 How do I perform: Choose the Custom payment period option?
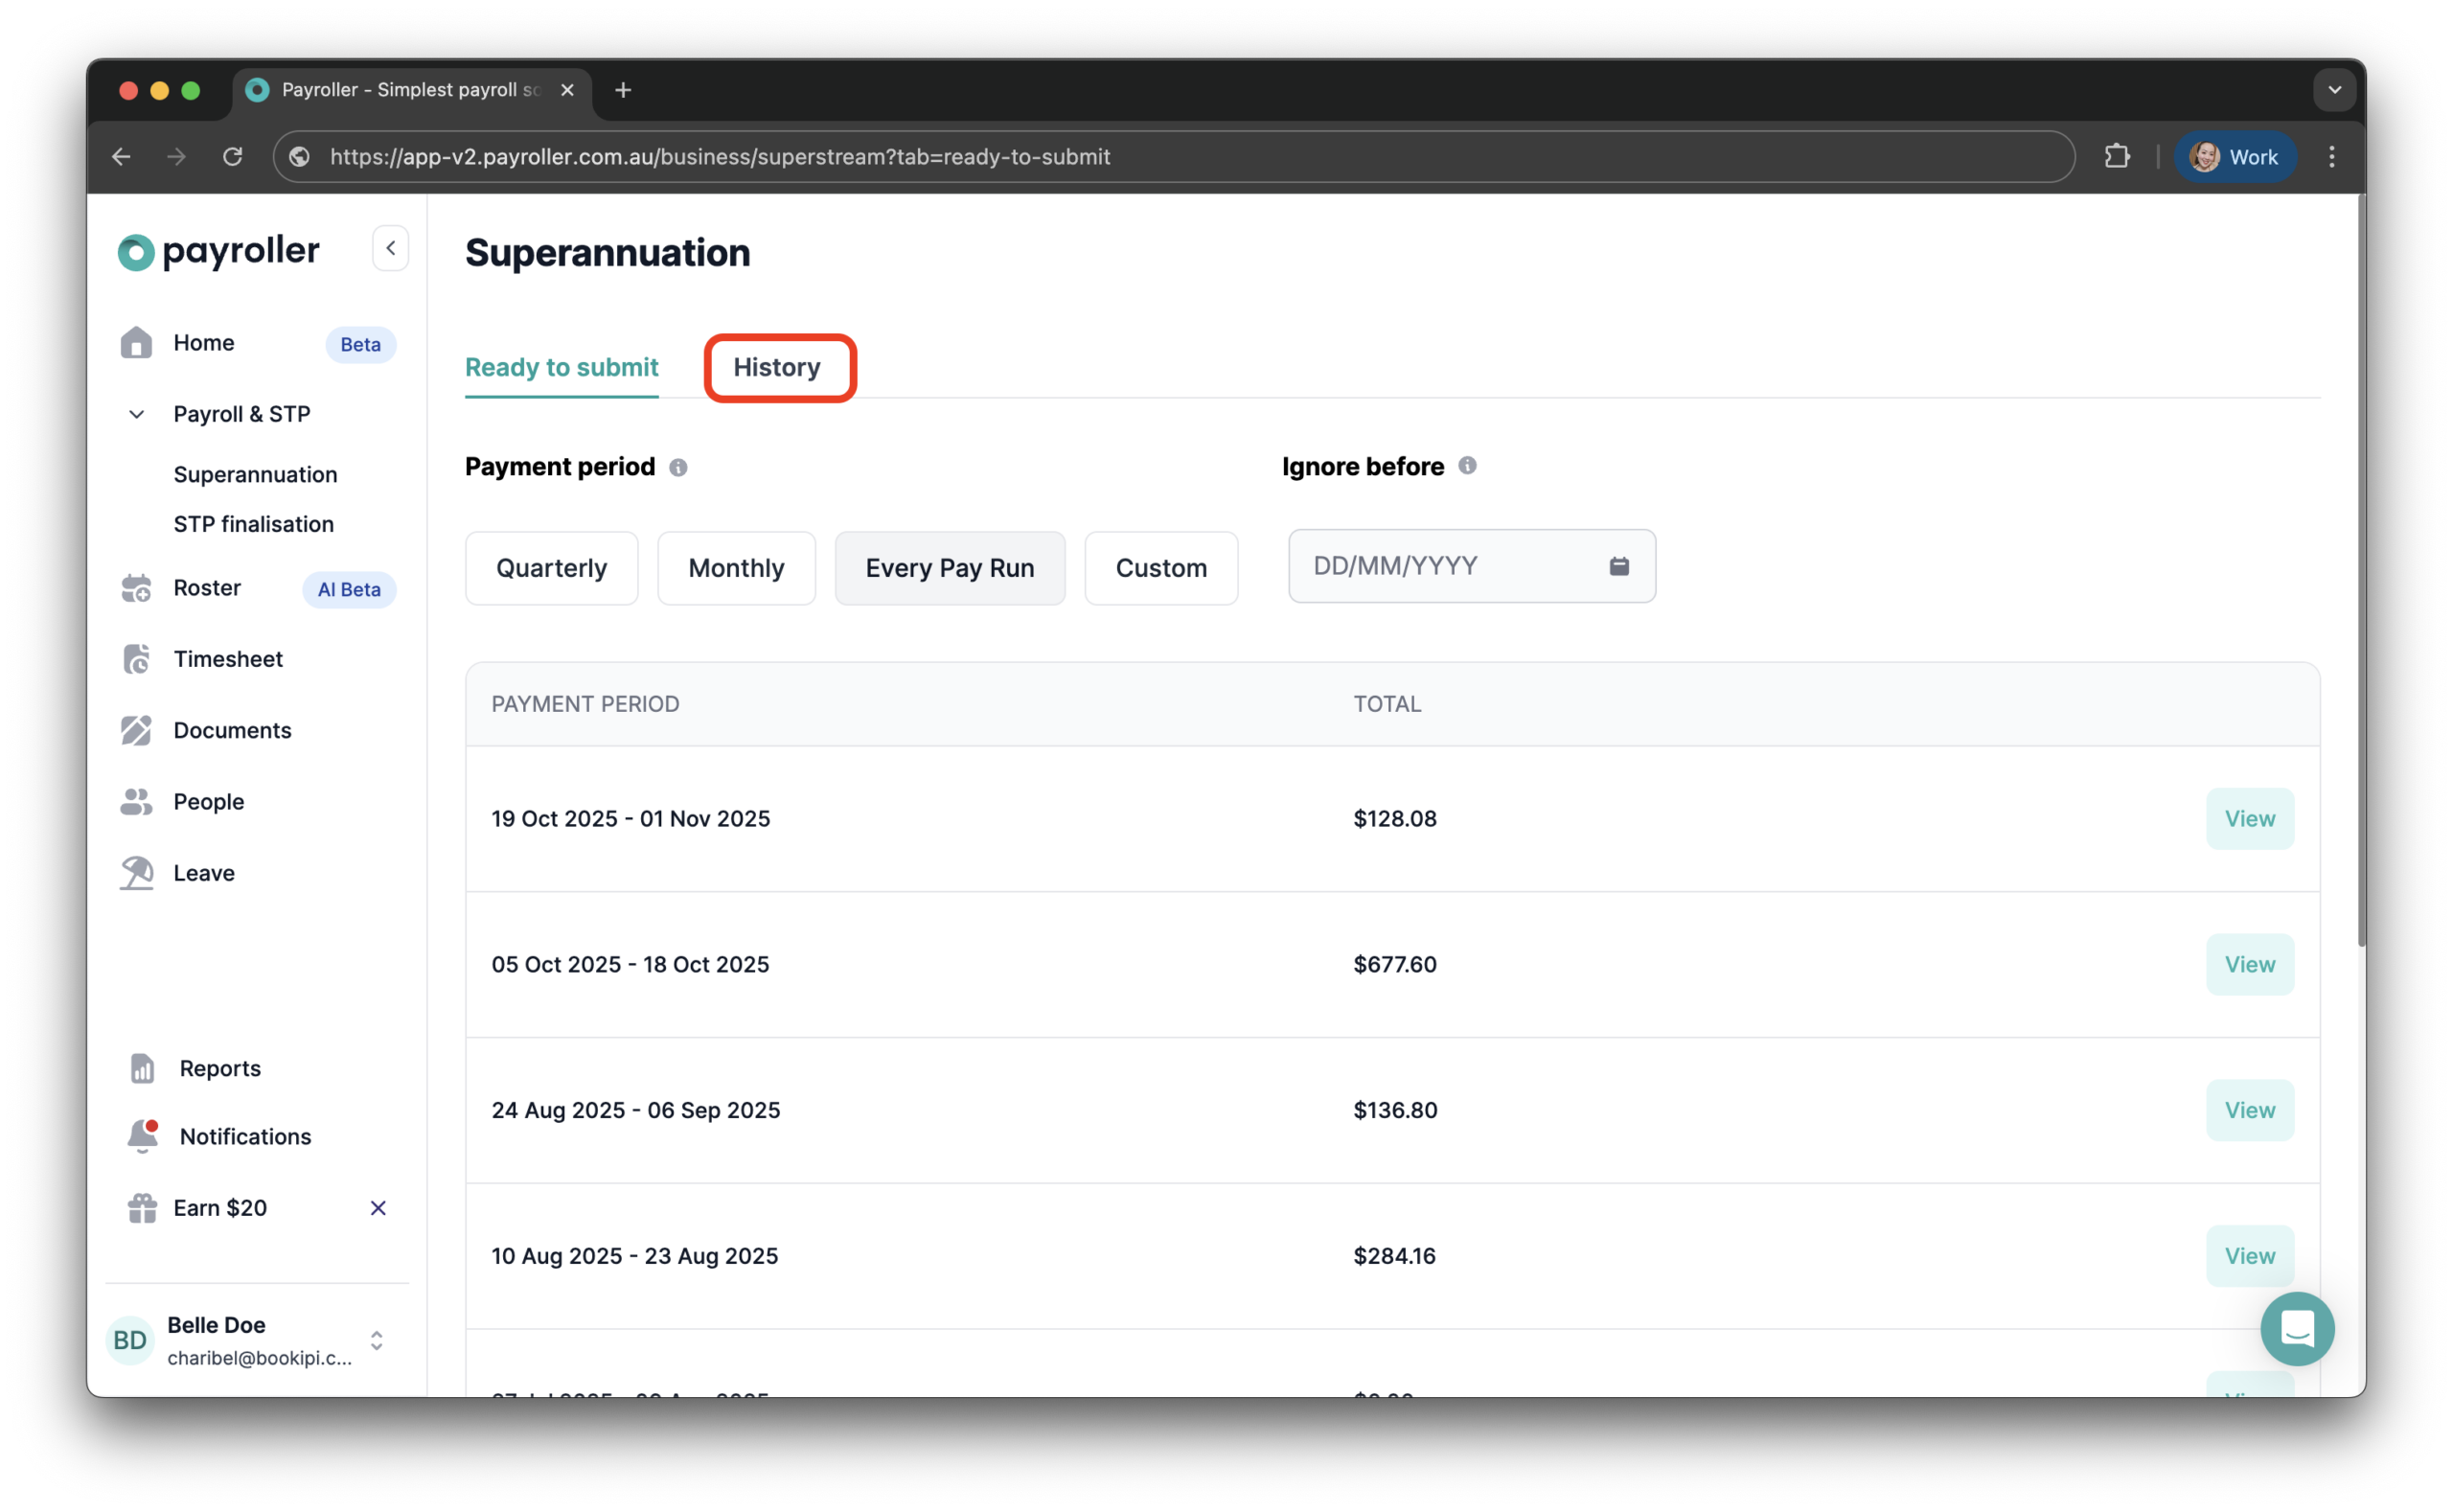[1161, 567]
